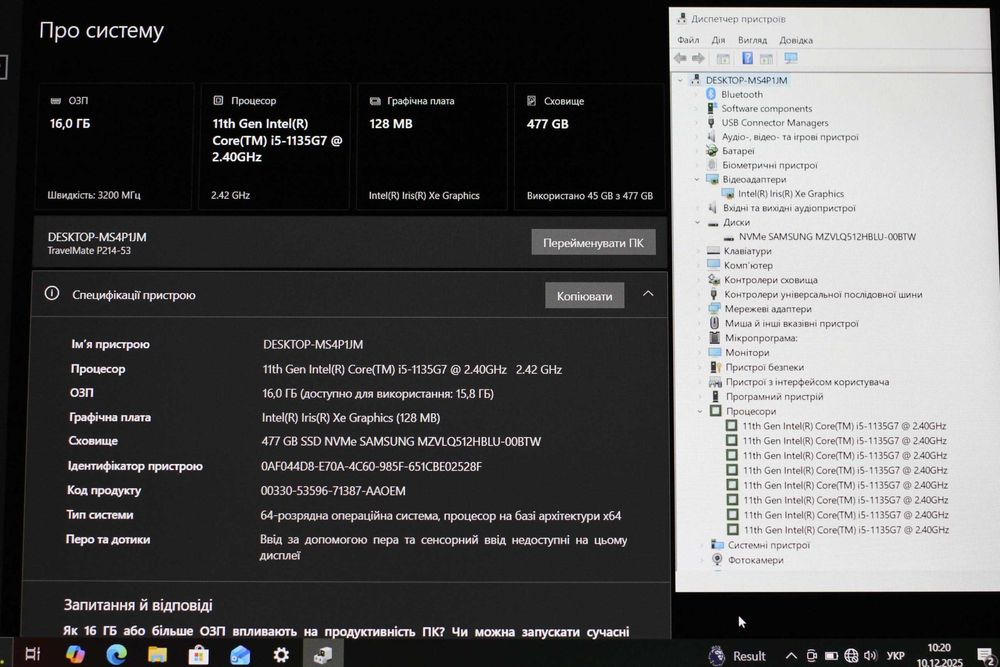Select the Батареї battery icon in the tree
The height and width of the screenshot is (667, 1000).
tap(712, 151)
